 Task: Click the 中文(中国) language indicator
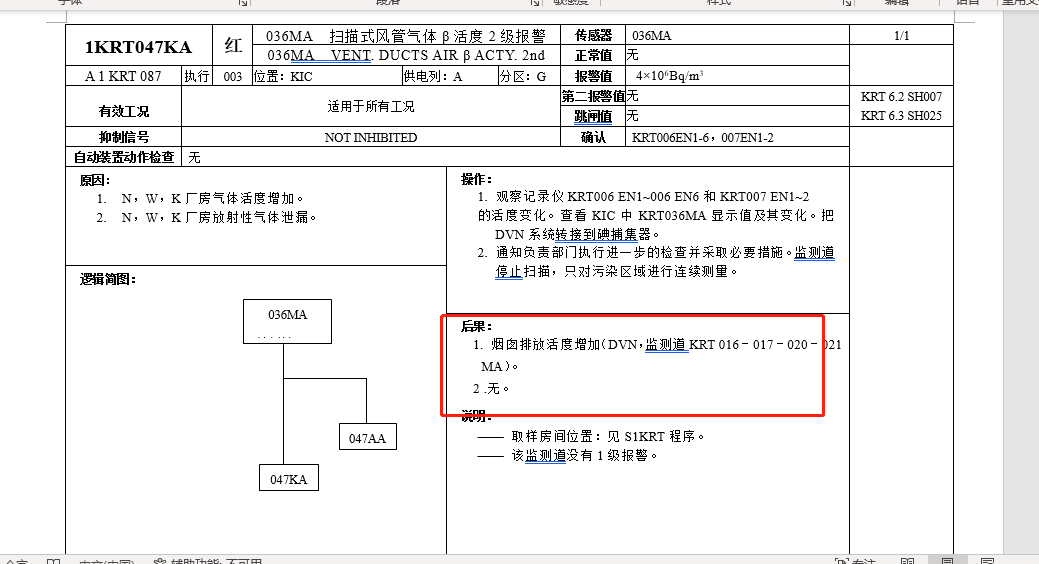[106, 561]
